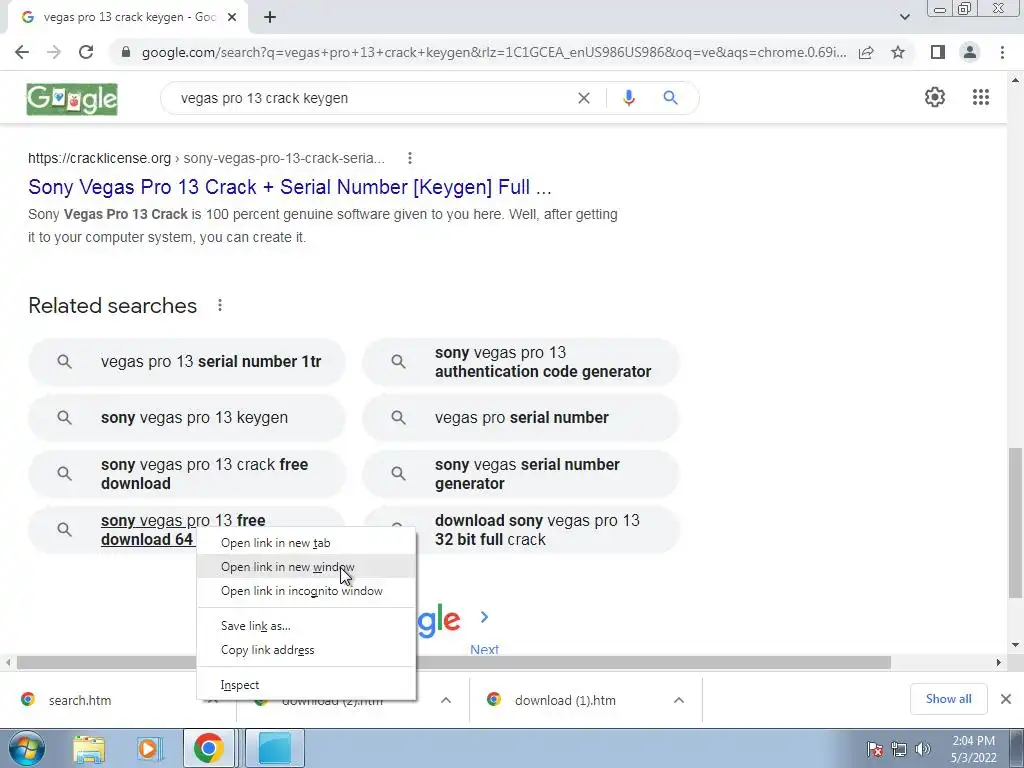Open a new tab with the plus button
This screenshot has width=1024, height=768.
pyautogui.click(x=270, y=17)
